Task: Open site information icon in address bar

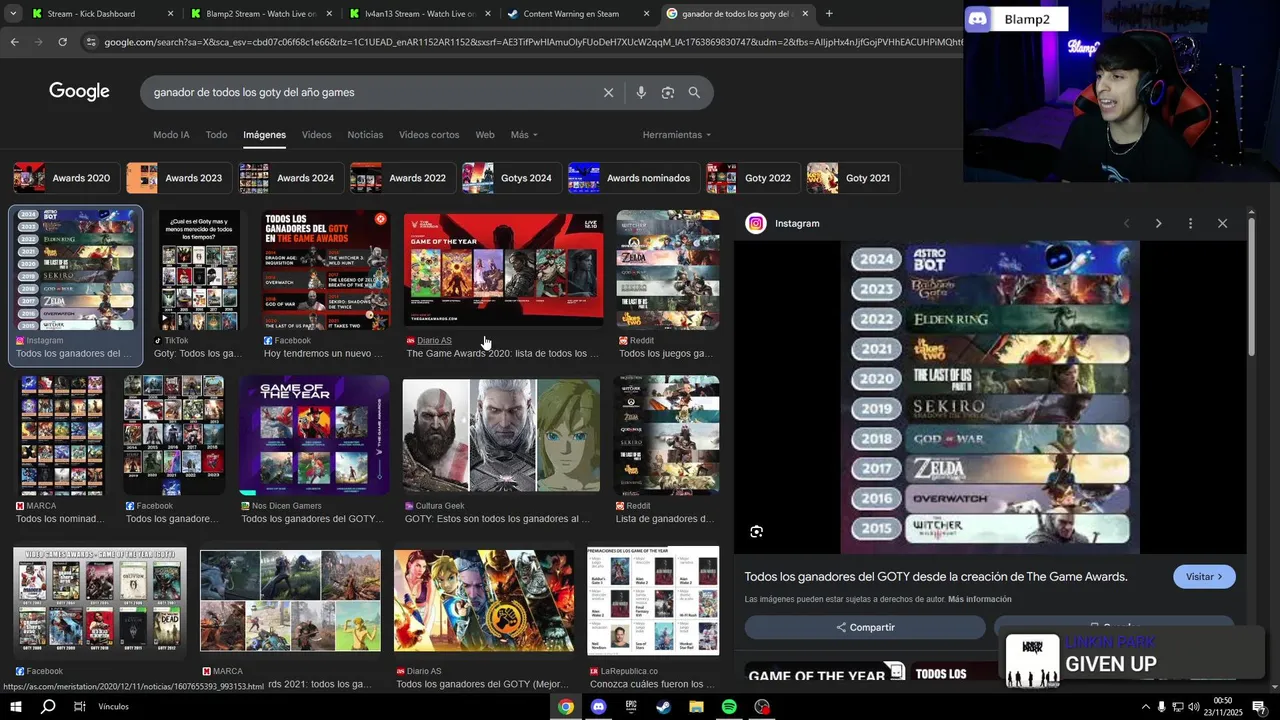Action: pyautogui.click(x=91, y=42)
